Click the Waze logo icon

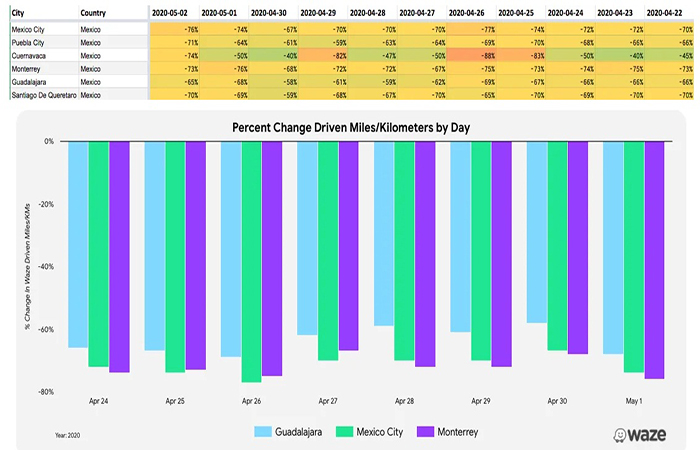click(x=622, y=436)
